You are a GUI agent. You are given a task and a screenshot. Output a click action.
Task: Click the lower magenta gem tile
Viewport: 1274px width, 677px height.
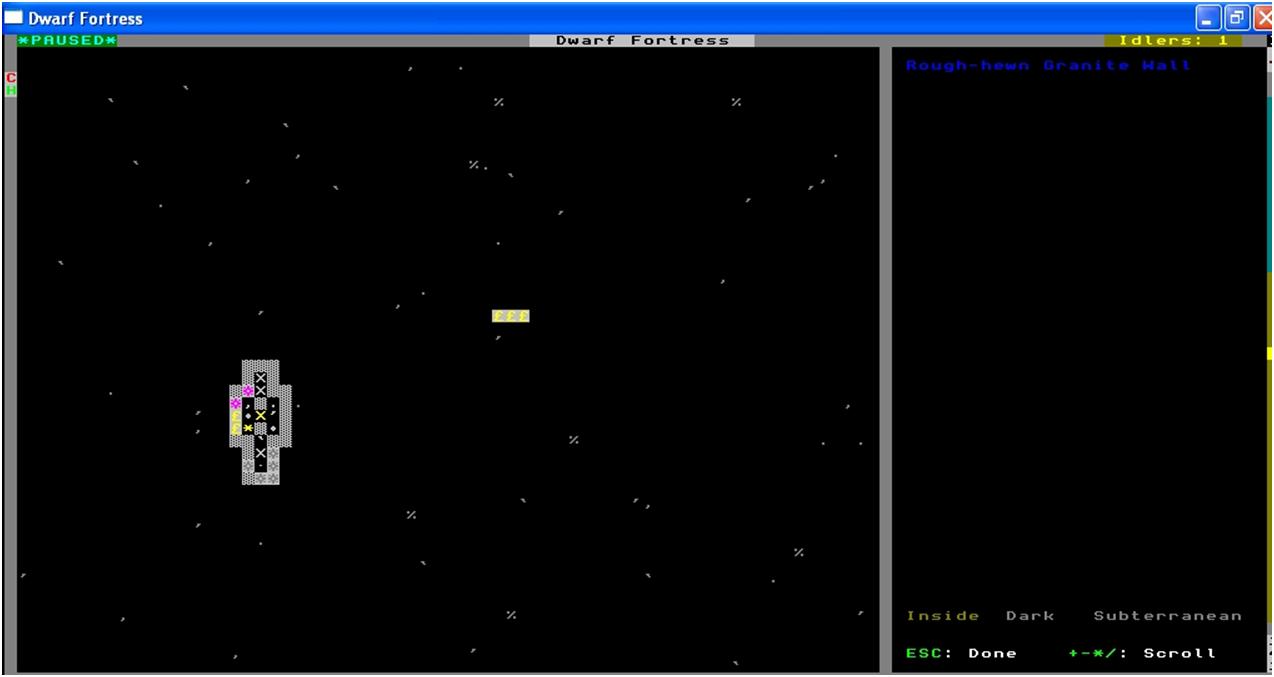click(x=236, y=403)
